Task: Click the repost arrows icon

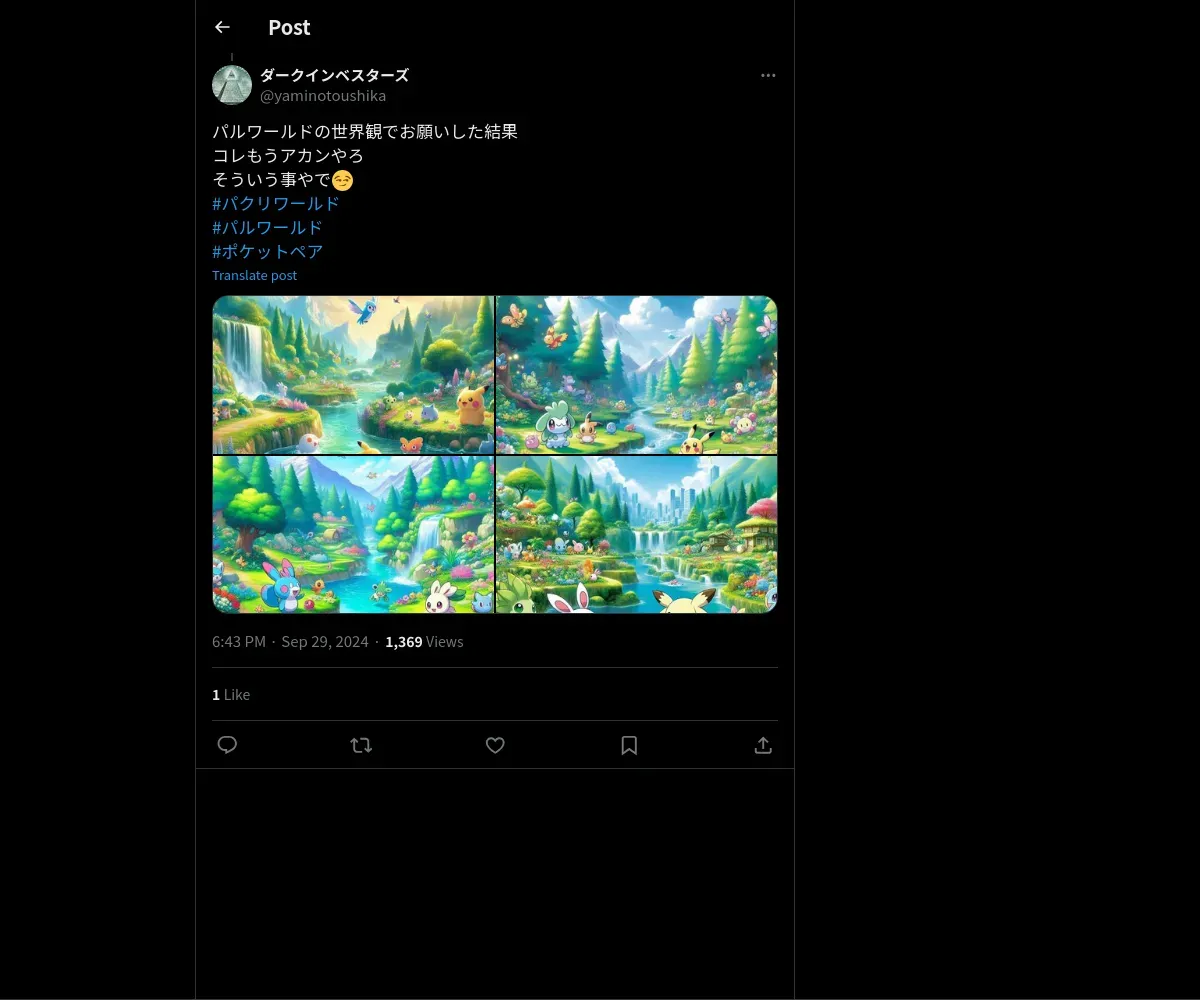Action: pos(361,745)
